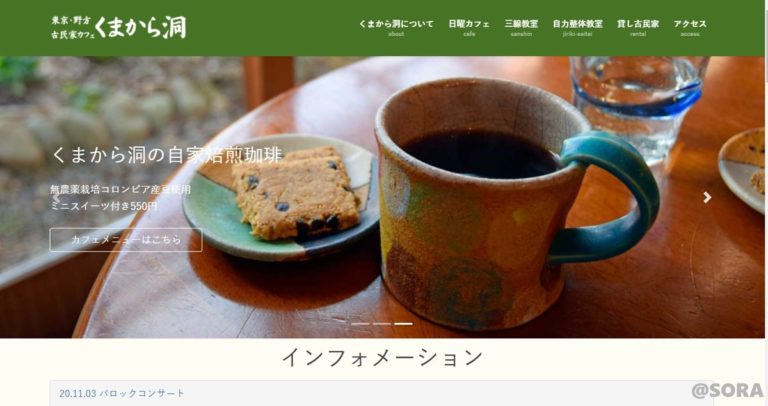Open the 自力整体教室 nav link
768x406 pixels.
click(577, 27)
